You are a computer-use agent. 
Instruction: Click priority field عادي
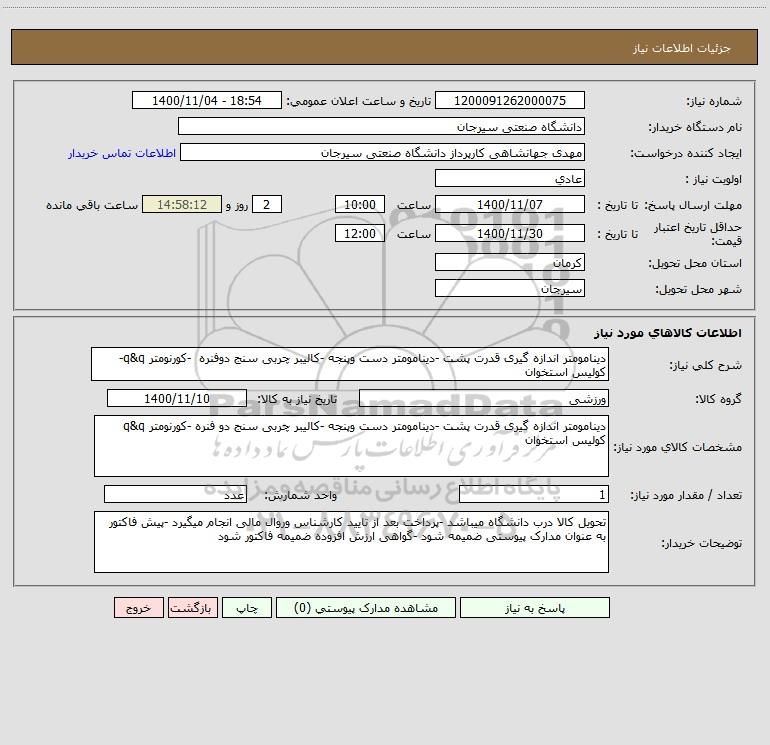510,178
